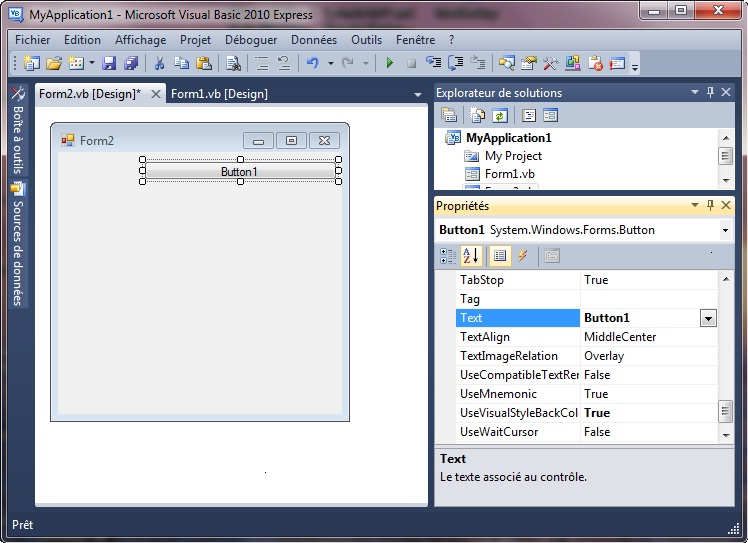Click the Error List toolbar icon

[x=595, y=63]
